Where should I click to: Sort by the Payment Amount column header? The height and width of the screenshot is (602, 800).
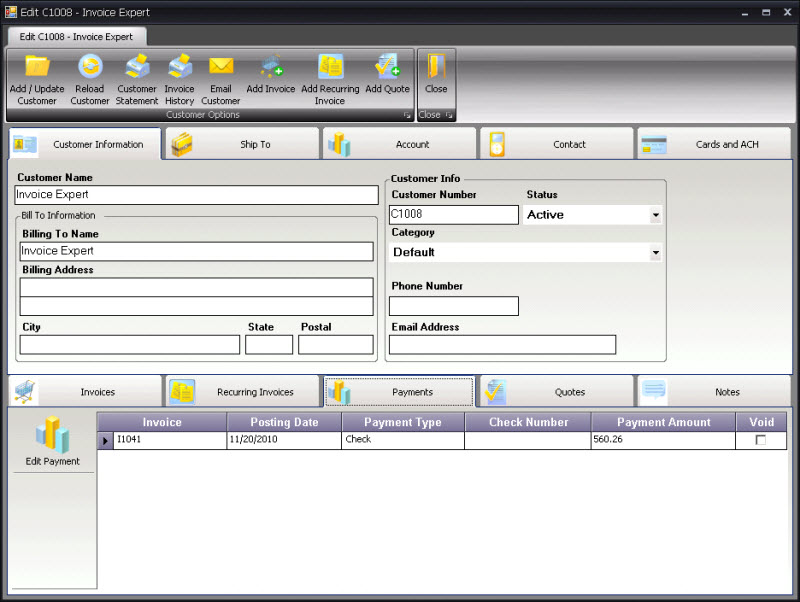point(664,422)
